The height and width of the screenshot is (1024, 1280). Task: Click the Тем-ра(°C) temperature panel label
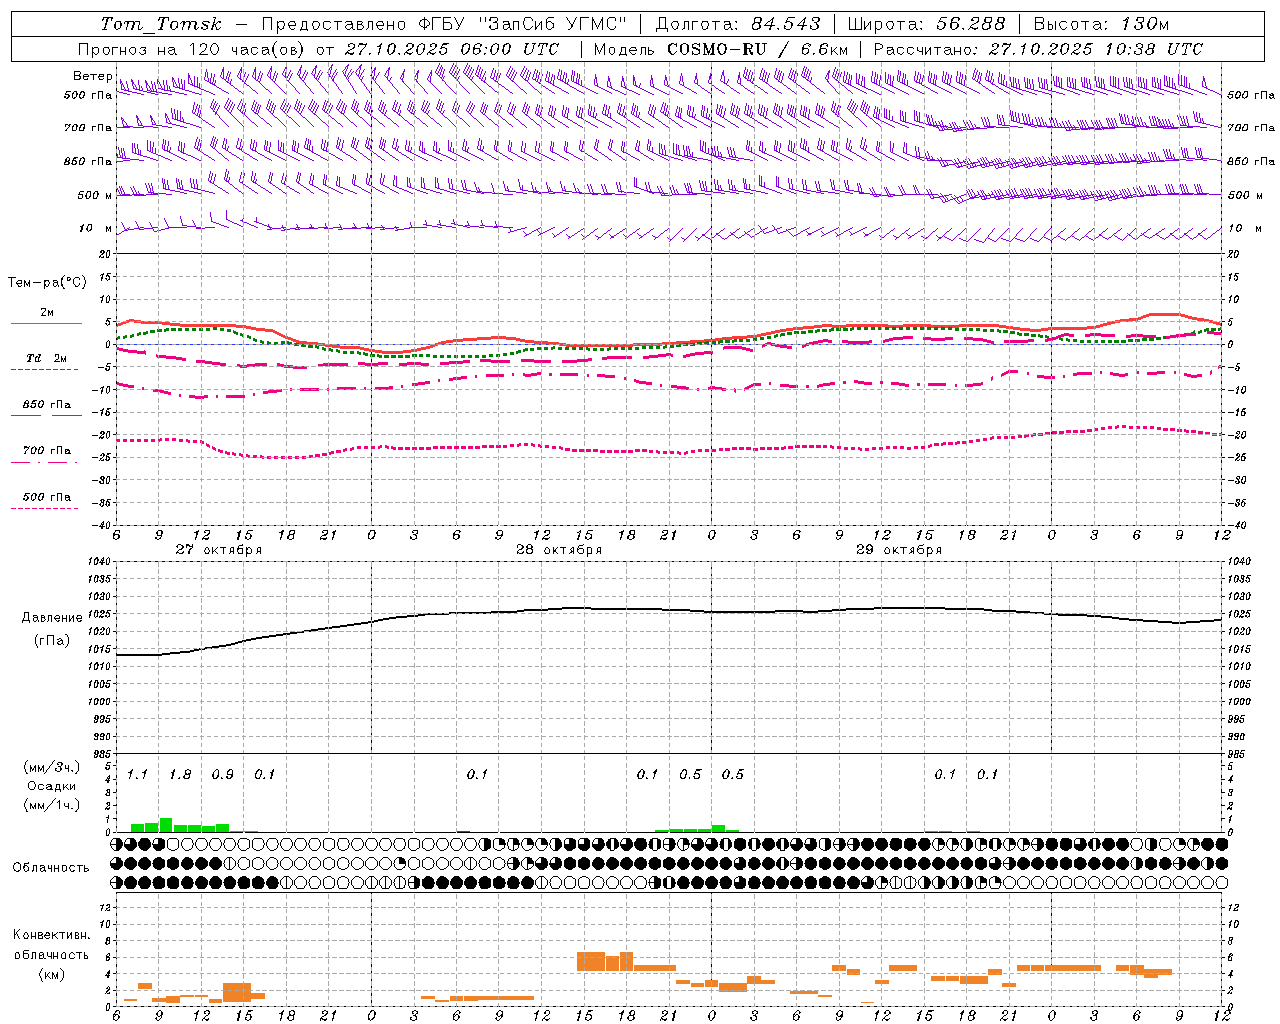(48, 283)
